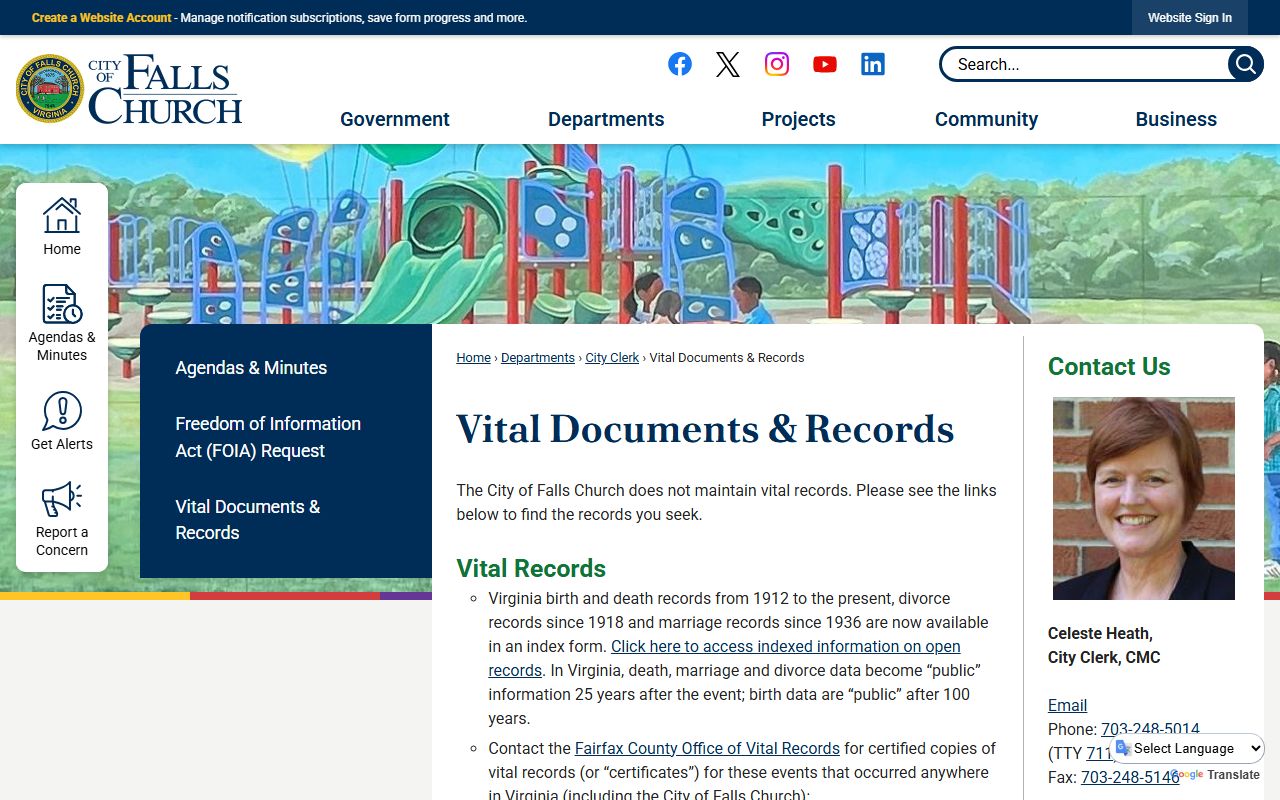Image resolution: width=1280 pixels, height=800 pixels.
Task: Open the LinkedIn icon link
Action: (873, 64)
